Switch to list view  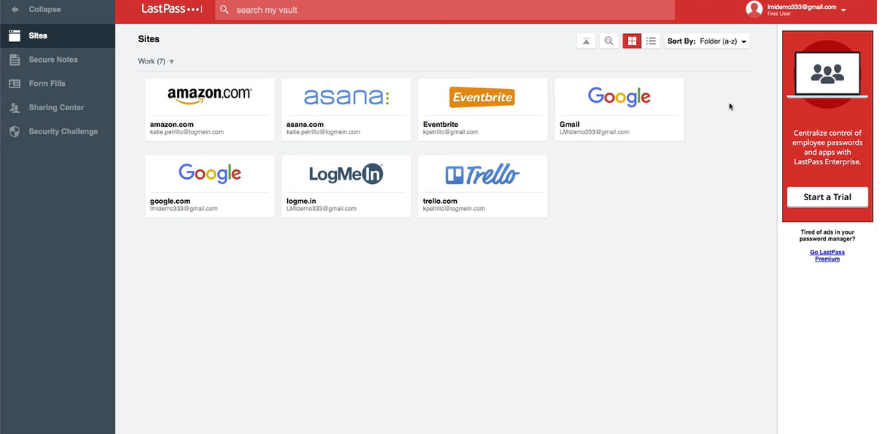click(x=651, y=41)
